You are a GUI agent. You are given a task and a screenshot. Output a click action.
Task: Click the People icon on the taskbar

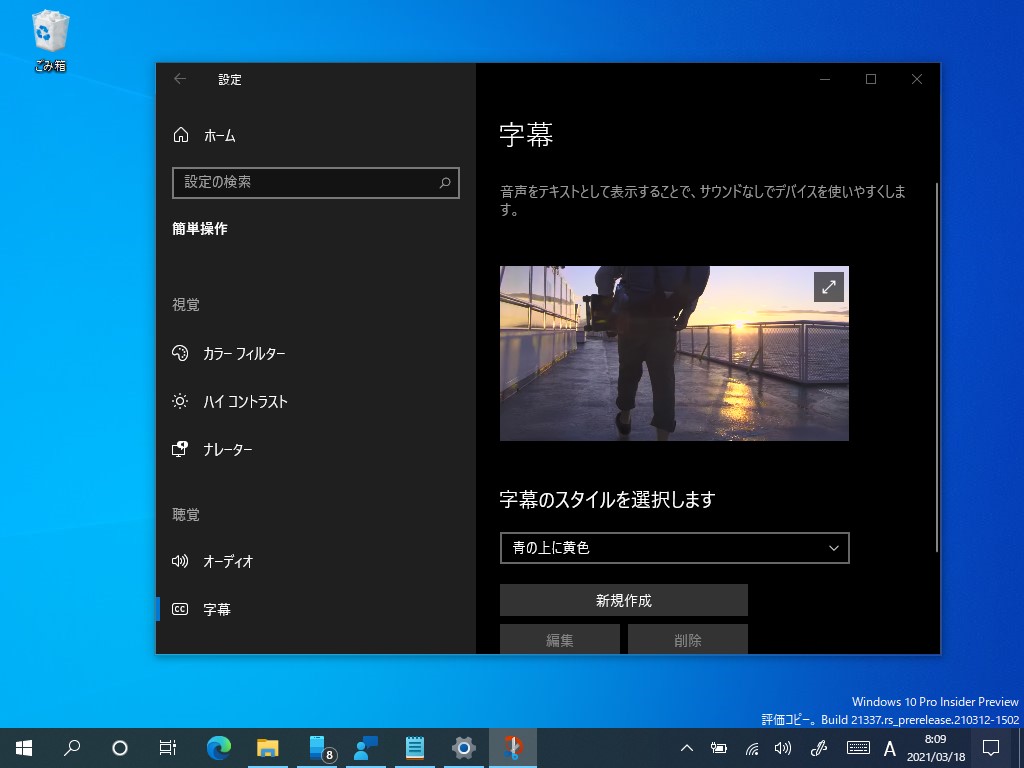click(365, 747)
